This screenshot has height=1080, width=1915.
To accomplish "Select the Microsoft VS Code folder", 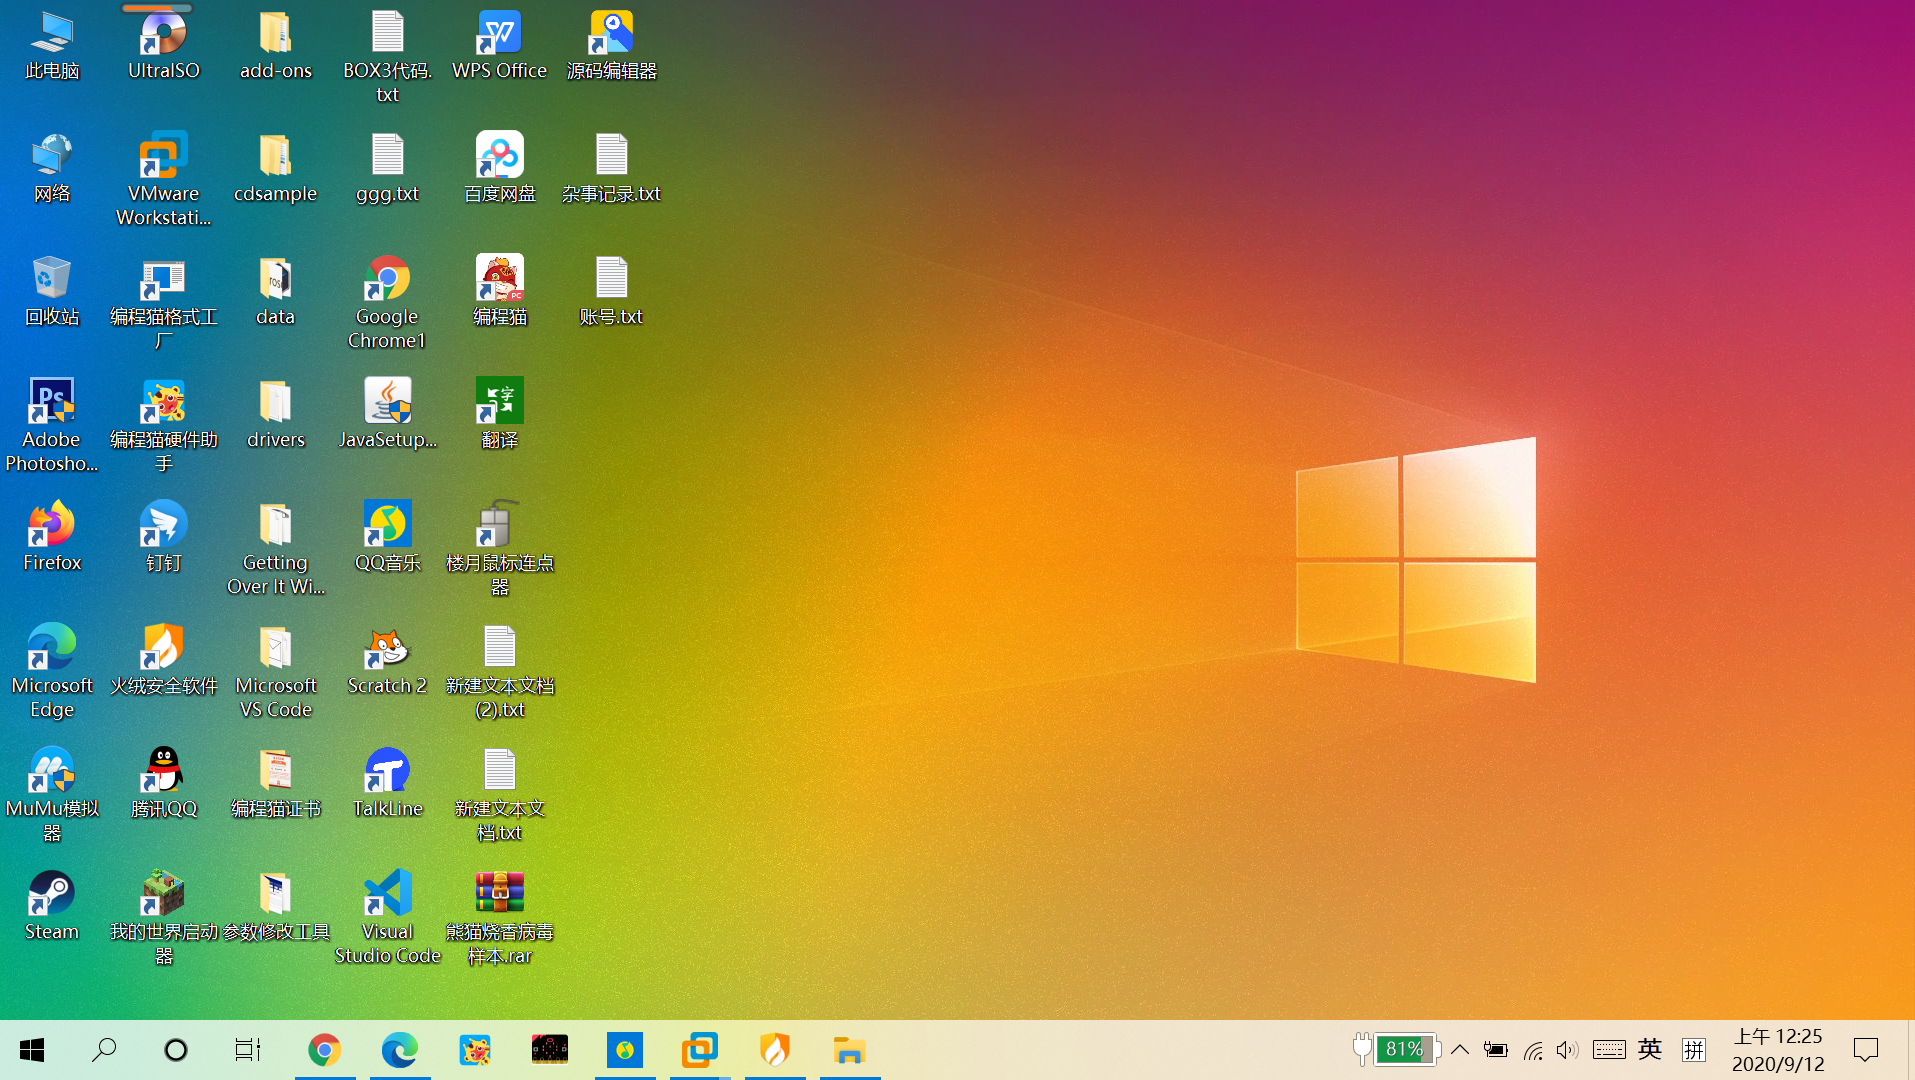I will [x=276, y=672].
